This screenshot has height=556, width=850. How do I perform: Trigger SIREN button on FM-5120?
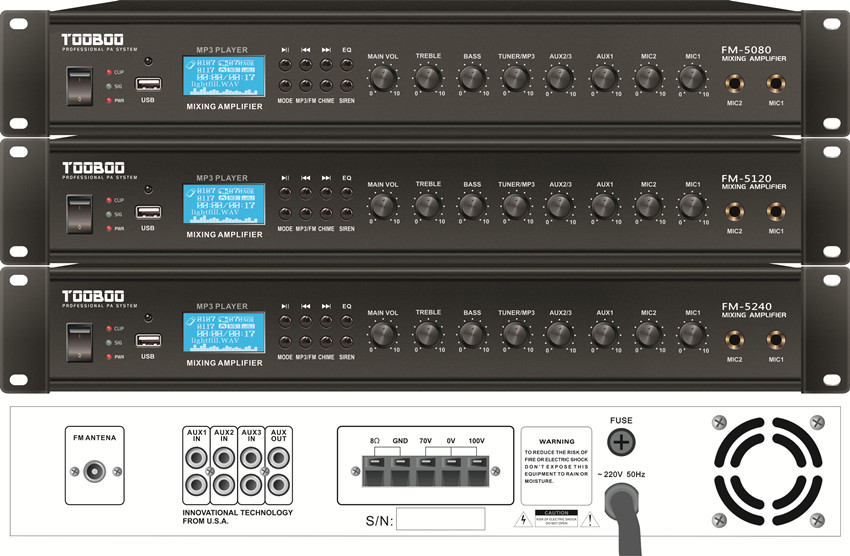click(x=346, y=214)
